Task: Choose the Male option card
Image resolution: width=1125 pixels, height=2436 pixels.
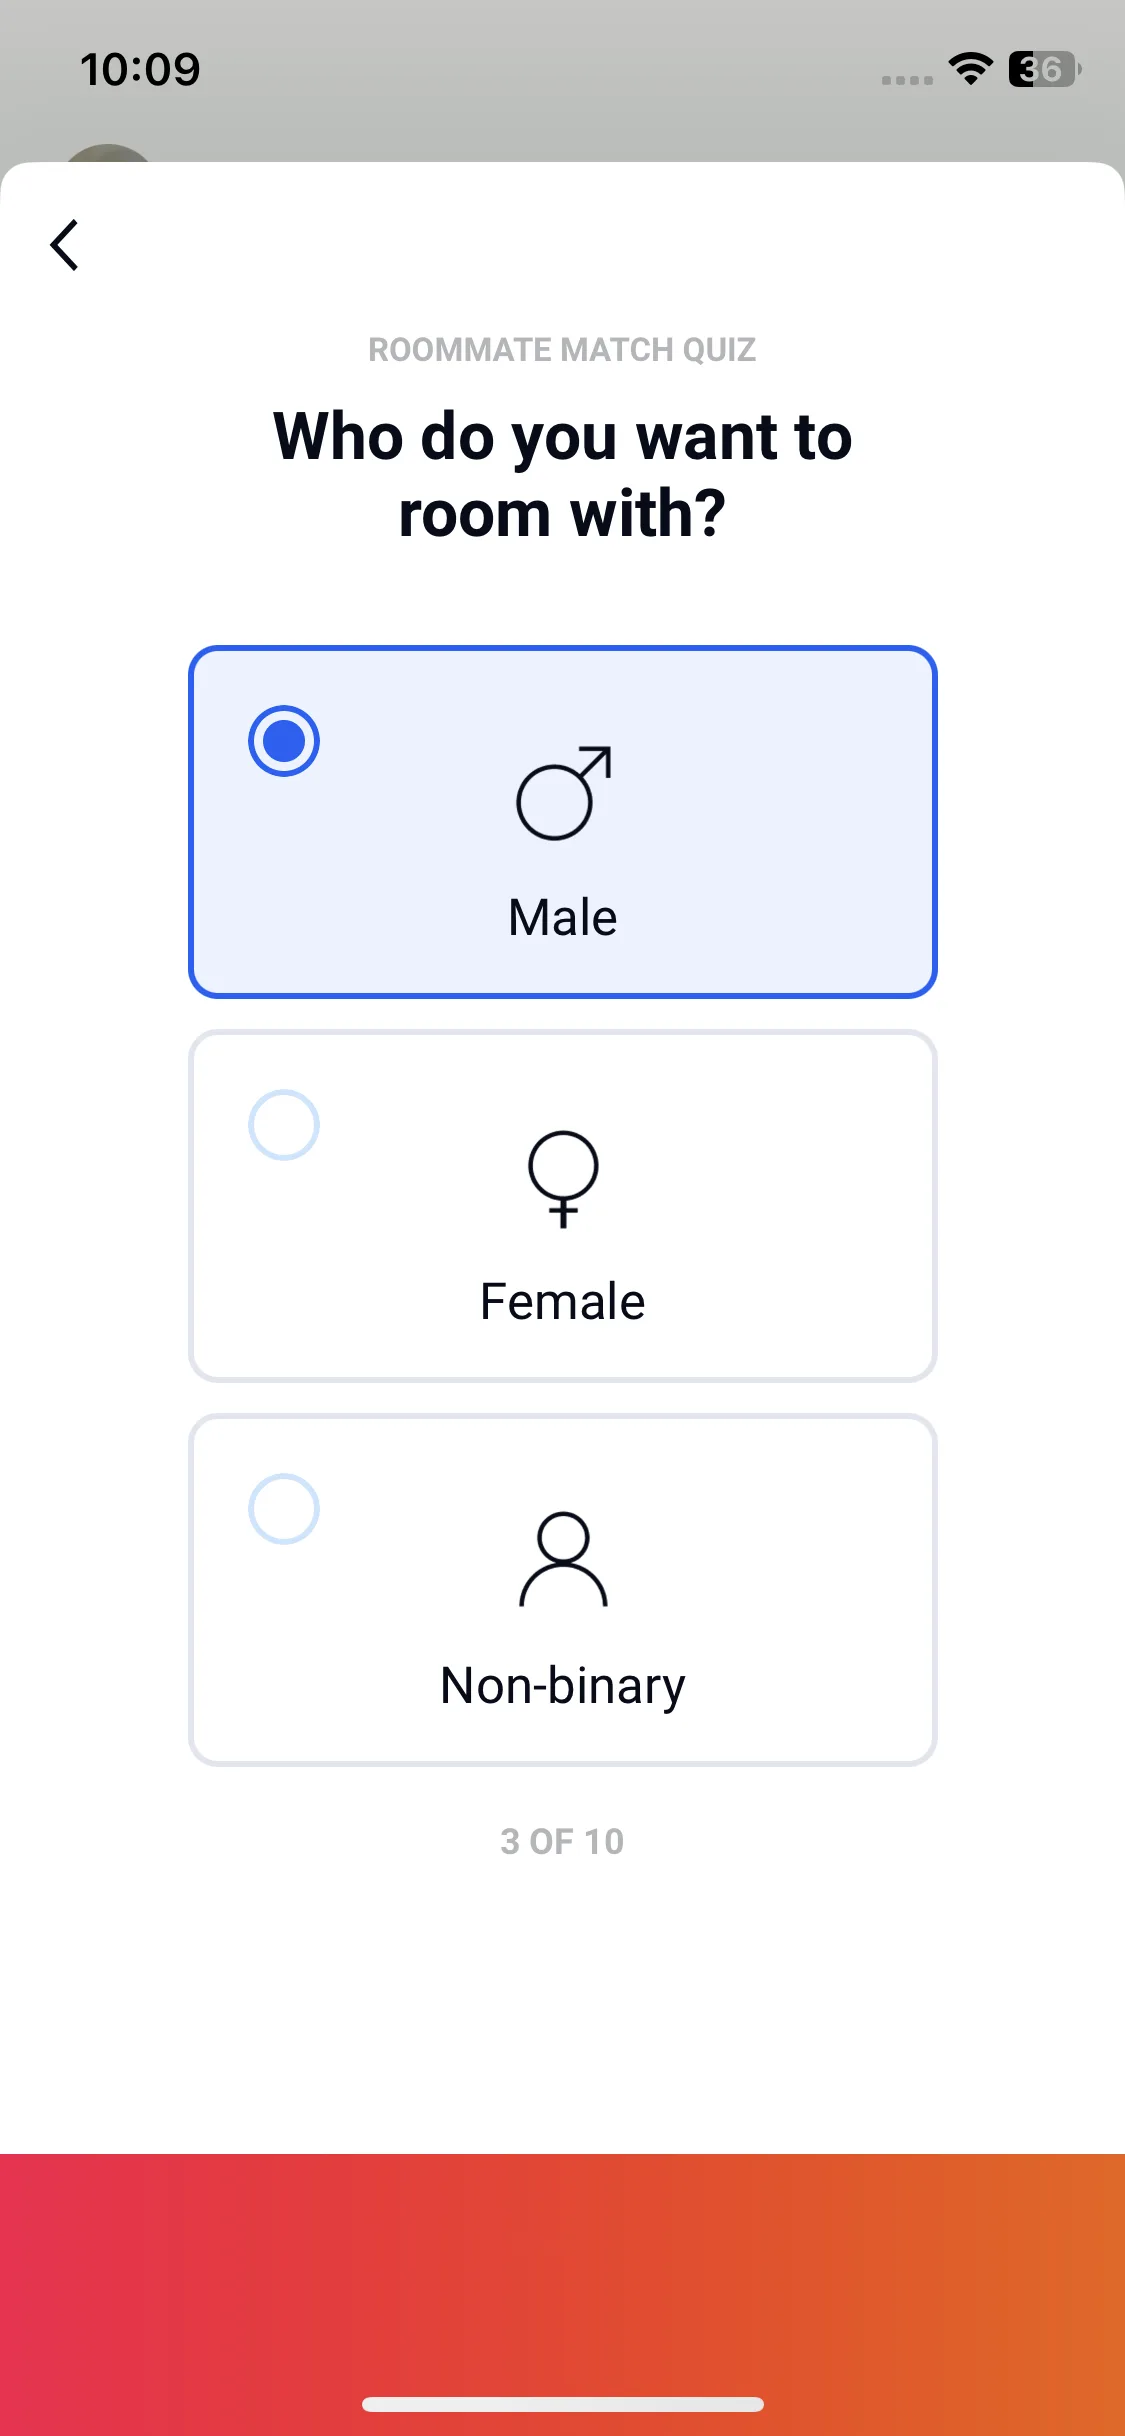Action: tap(563, 822)
